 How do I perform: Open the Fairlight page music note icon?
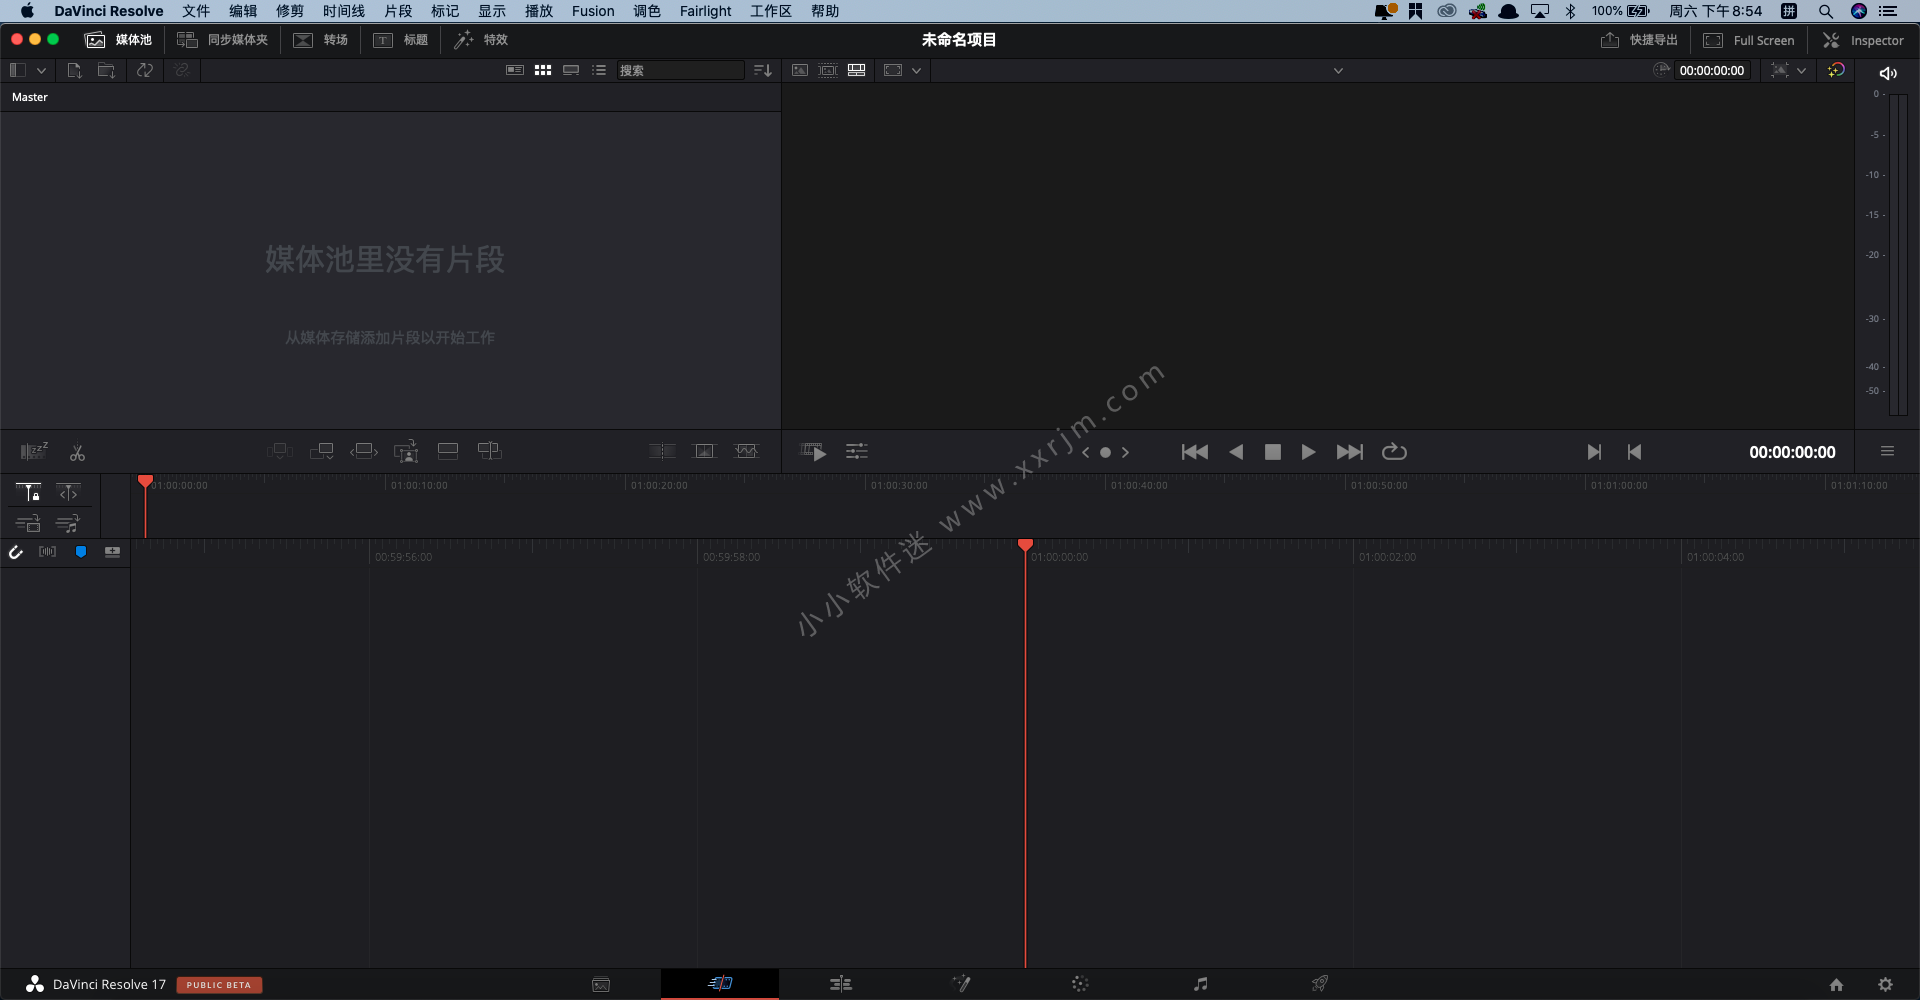coord(1200,984)
